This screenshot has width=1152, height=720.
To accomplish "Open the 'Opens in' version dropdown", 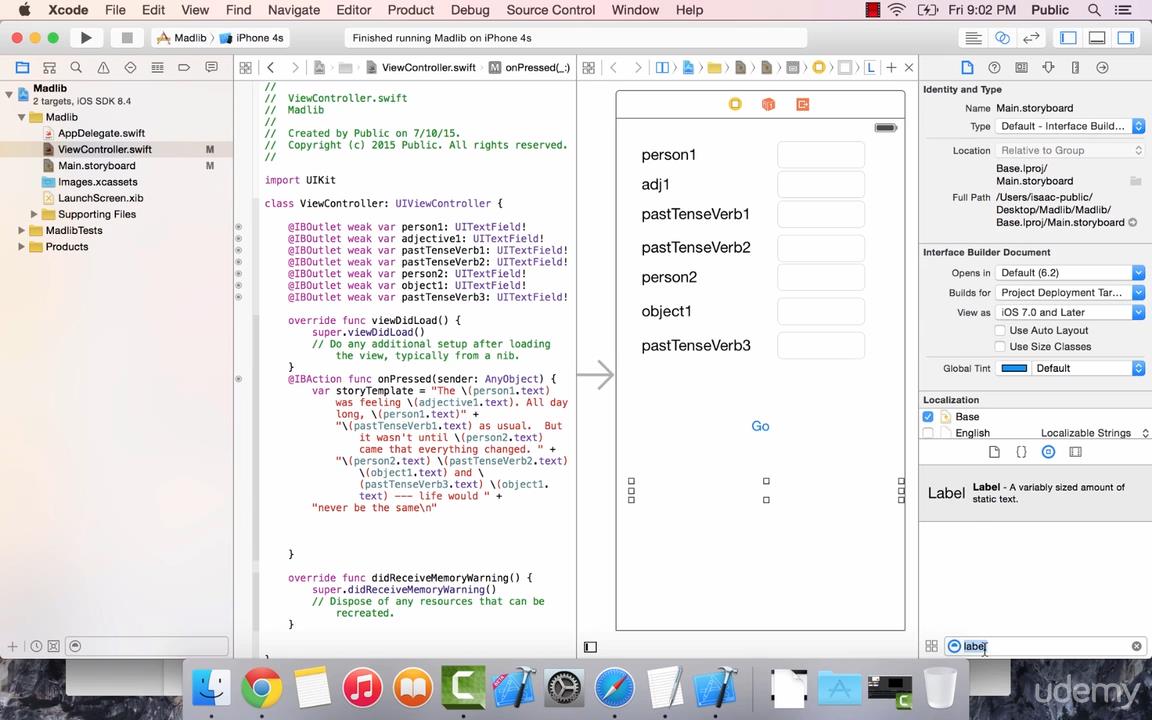I will [x=1070, y=272].
